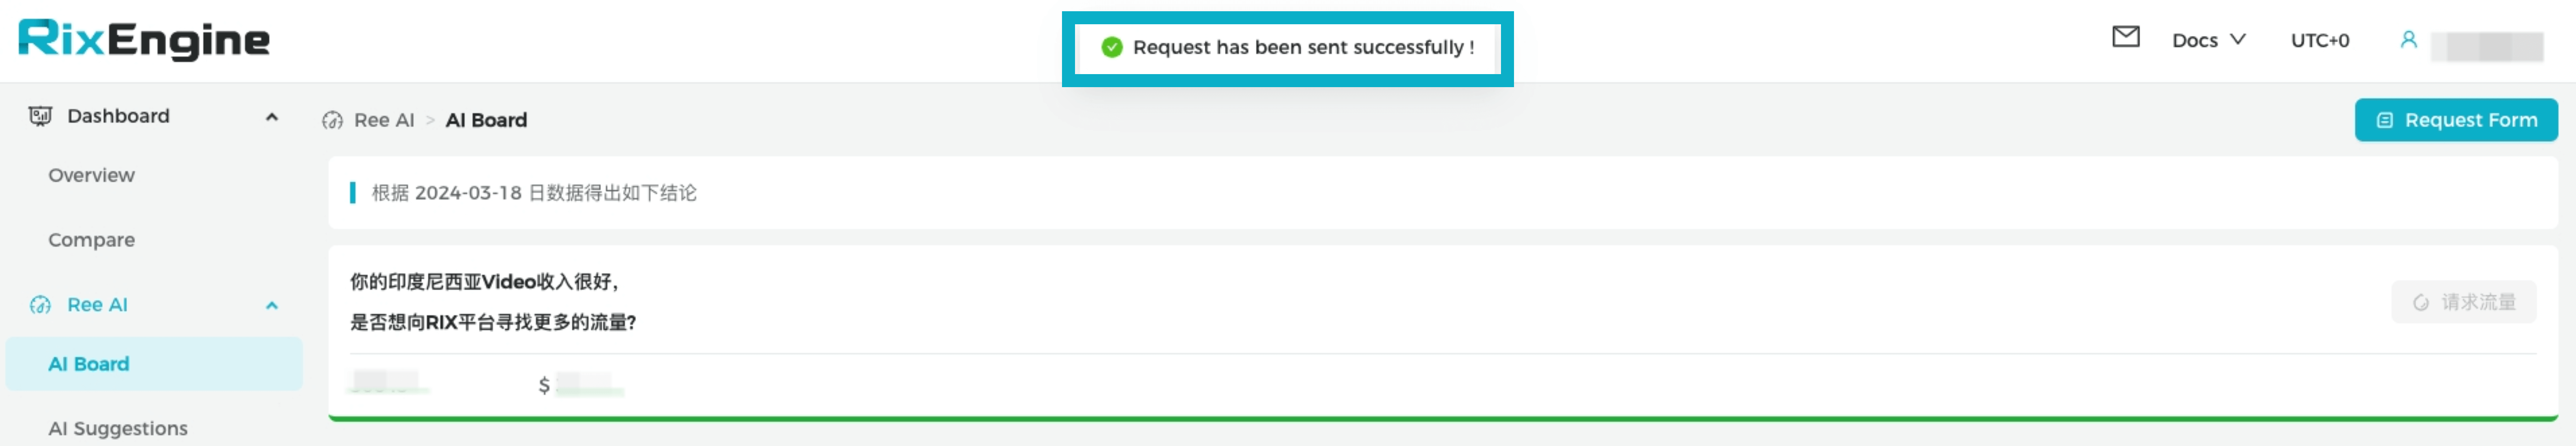Click the Ree AI breadcrumb link

pos(384,120)
